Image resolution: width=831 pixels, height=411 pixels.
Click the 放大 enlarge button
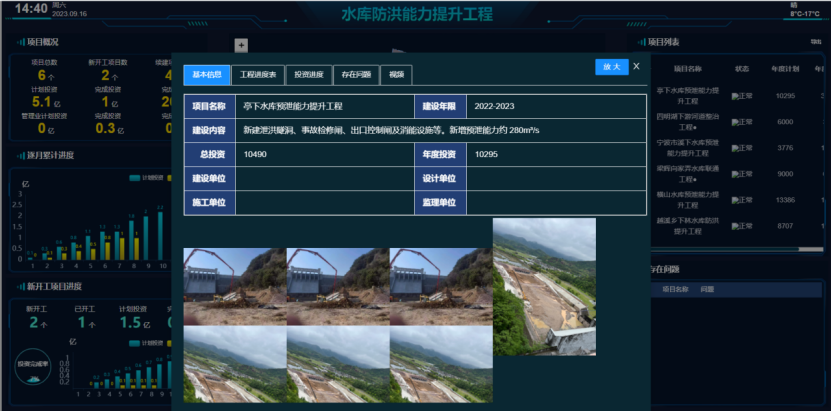[x=611, y=66]
